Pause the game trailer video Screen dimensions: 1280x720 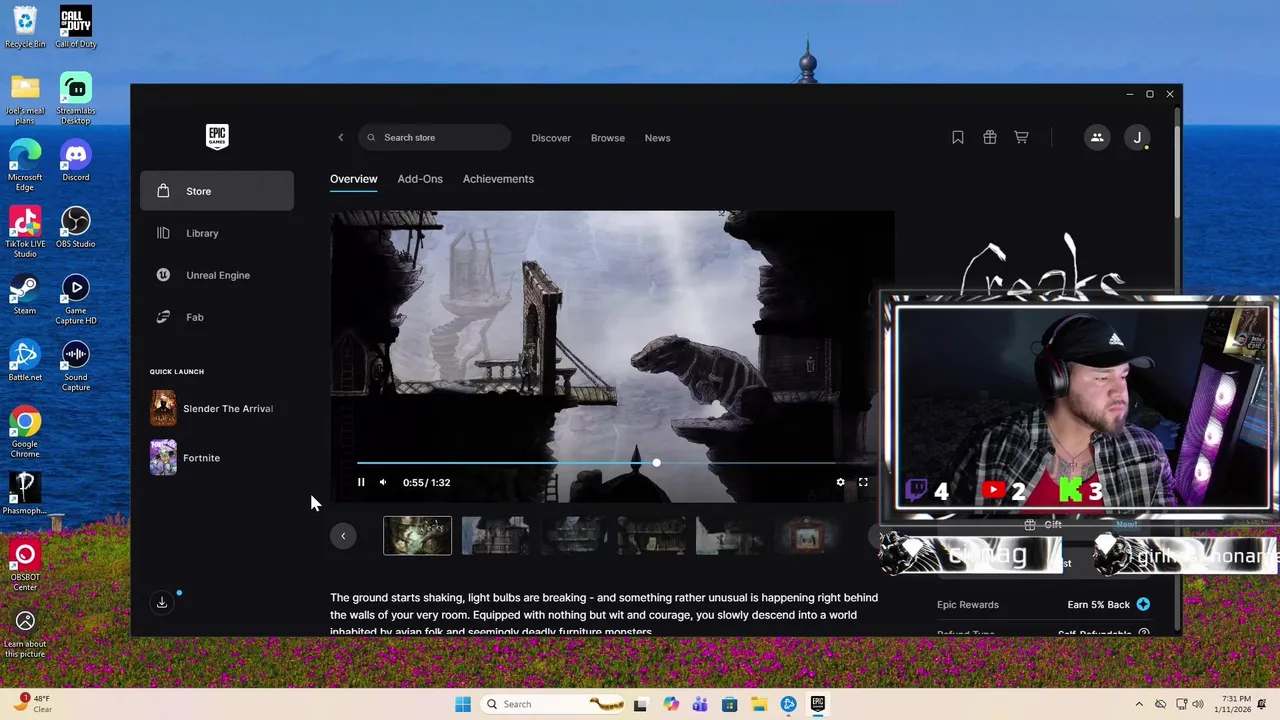[361, 482]
